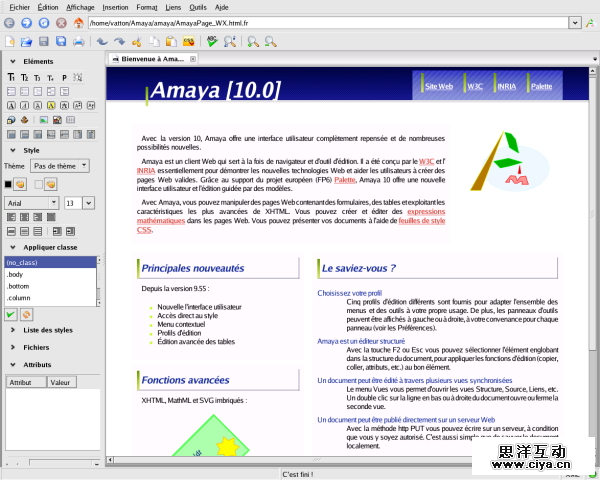Open the Arial font family dropdown
The height and width of the screenshot is (480, 600).
(x=31, y=203)
